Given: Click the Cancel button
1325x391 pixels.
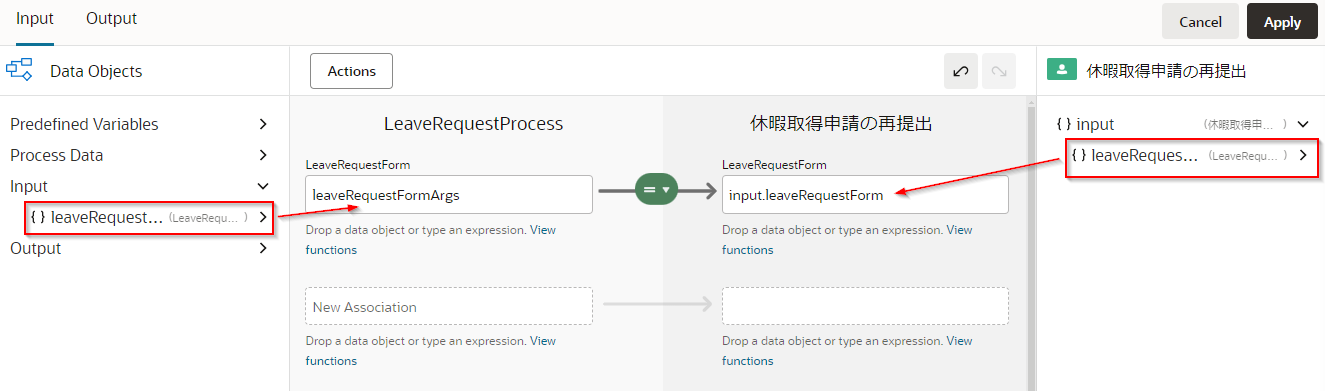Looking at the screenshot, I should click(1200, 21).
